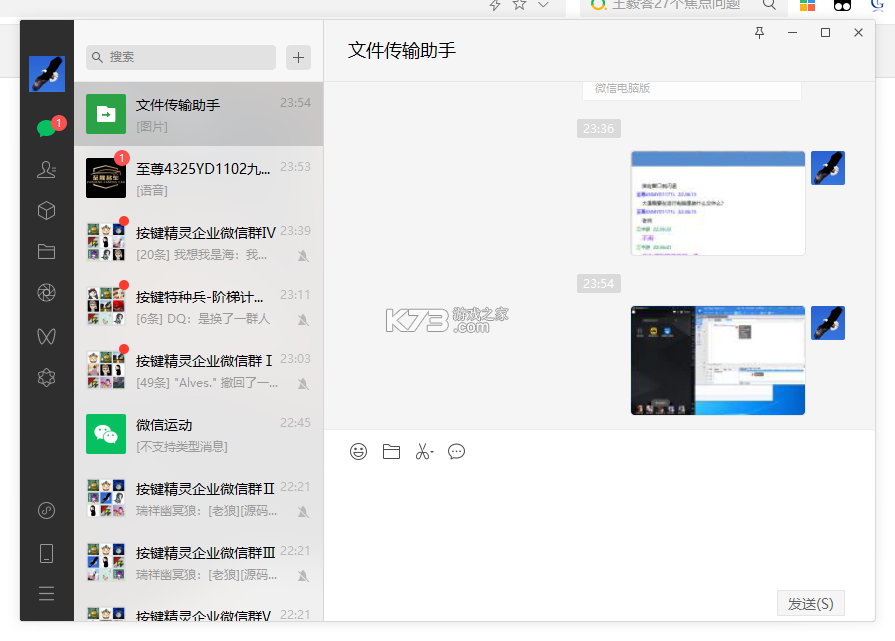Click the green 文件传输助手 avatar icon

coord(106,114)
